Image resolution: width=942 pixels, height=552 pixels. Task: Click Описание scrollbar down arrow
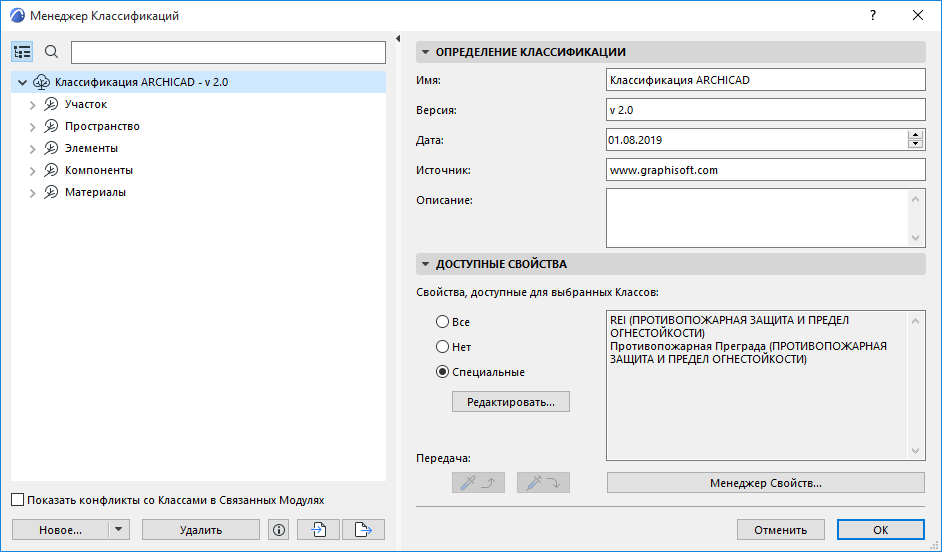[x=916, y=238]
